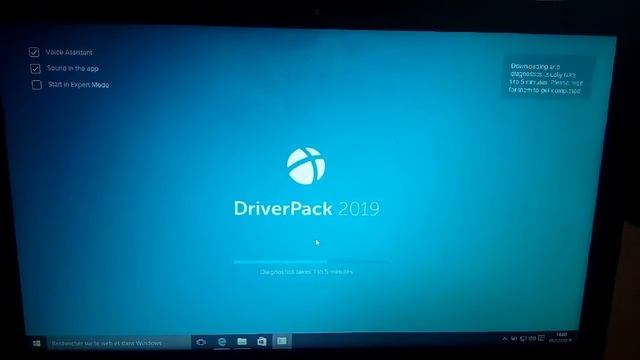Screen dimensions: 640x360
Task: Show hidden system tray icons
Action: 504,339
